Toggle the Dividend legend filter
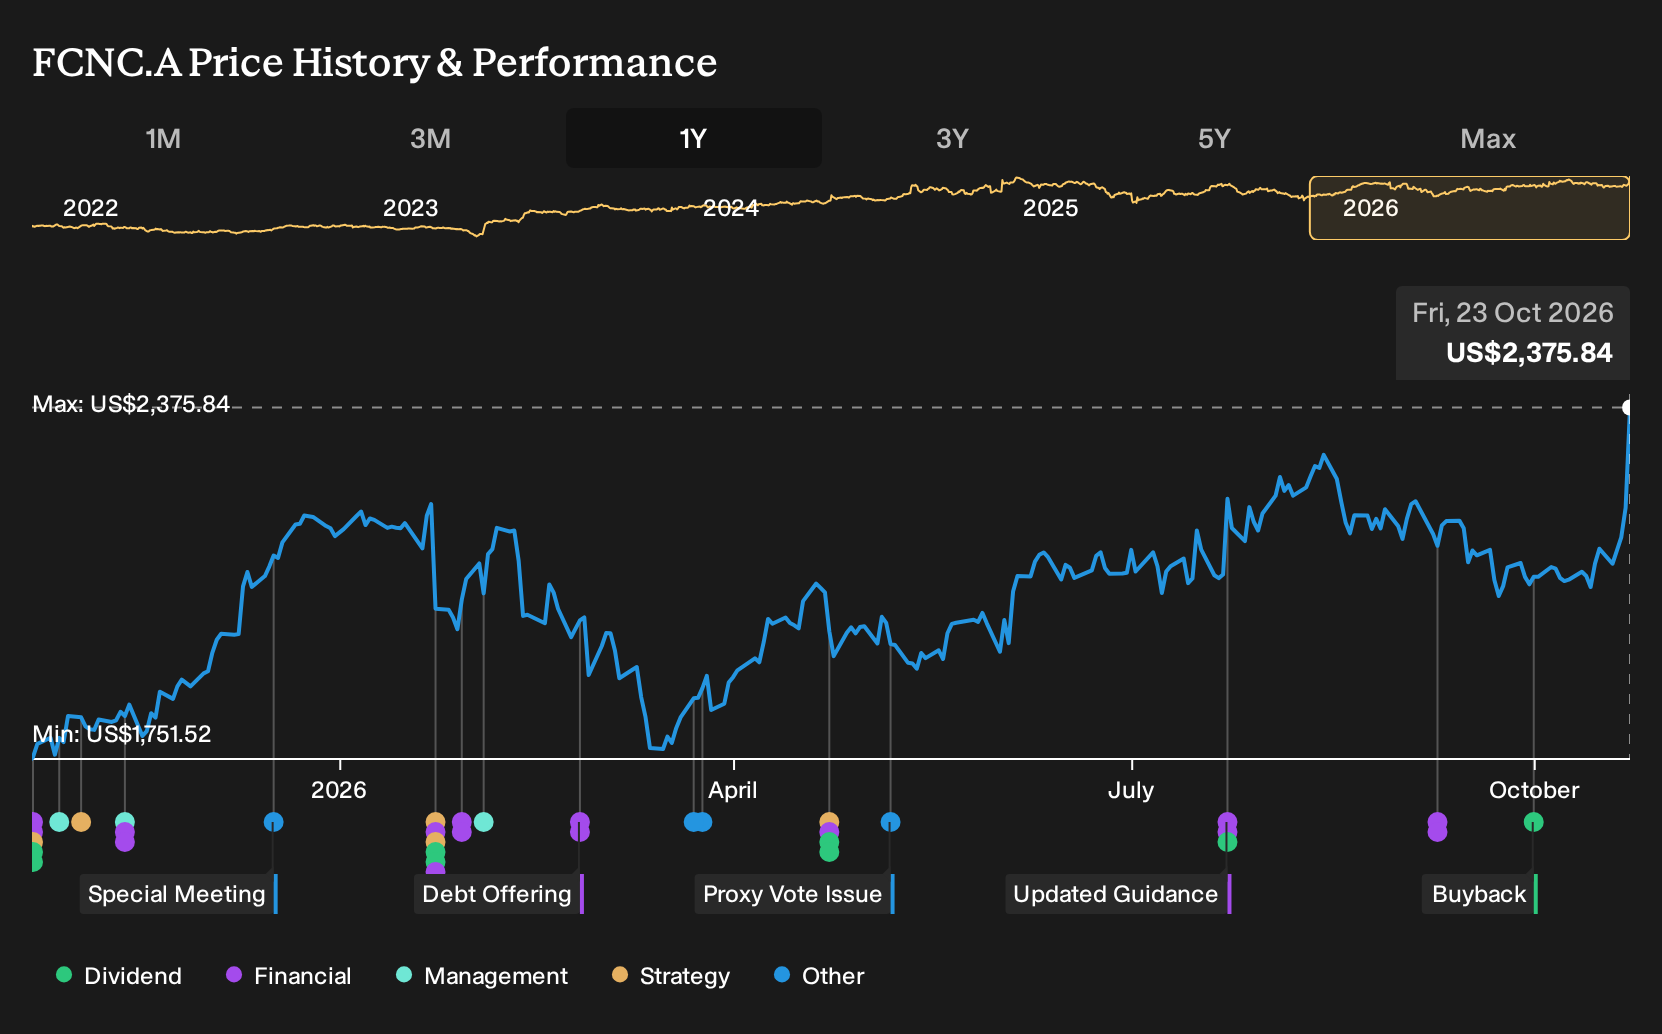This screenshot has width=1662, height=1034. [119, 976]
